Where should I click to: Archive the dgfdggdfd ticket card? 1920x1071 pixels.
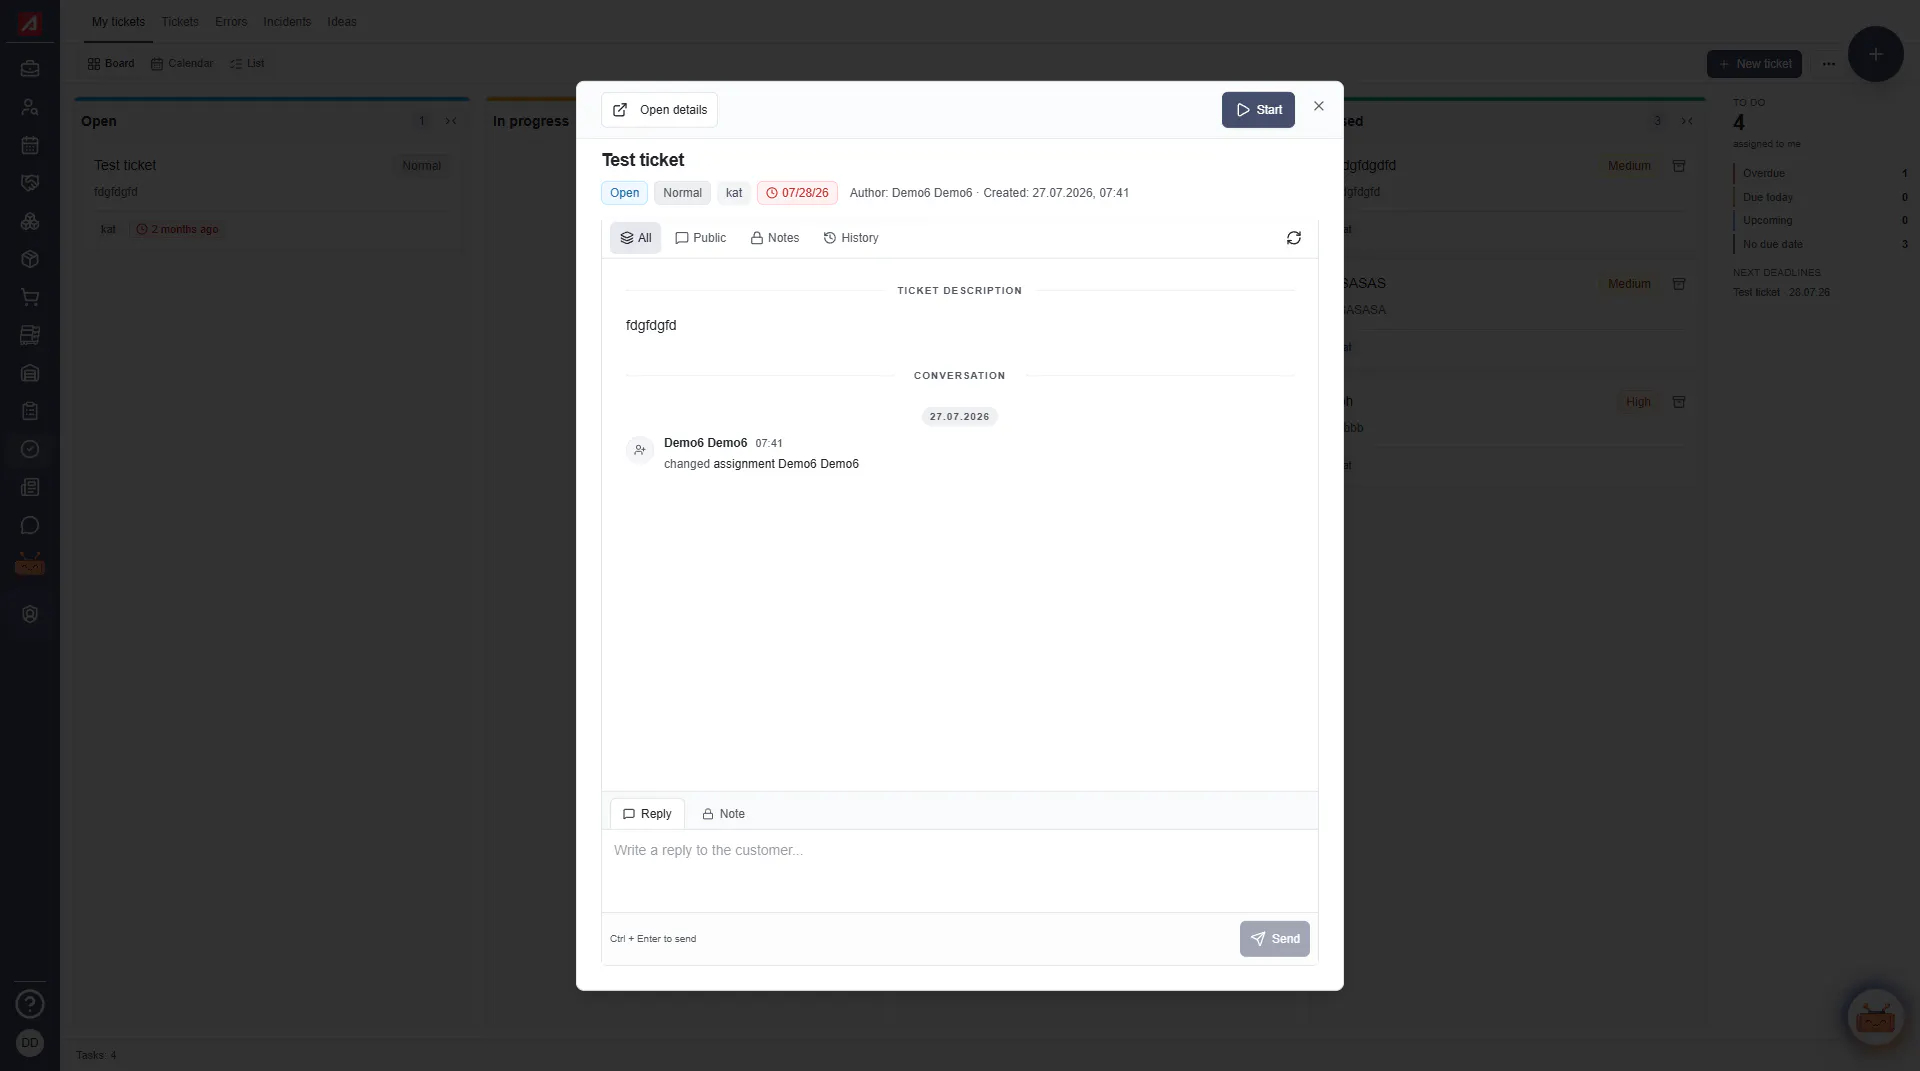click(1679, 166)
